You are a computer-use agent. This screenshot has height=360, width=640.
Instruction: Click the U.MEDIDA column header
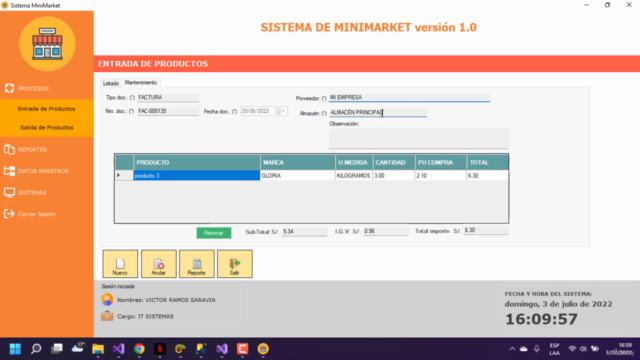click(x=353, y=162)
